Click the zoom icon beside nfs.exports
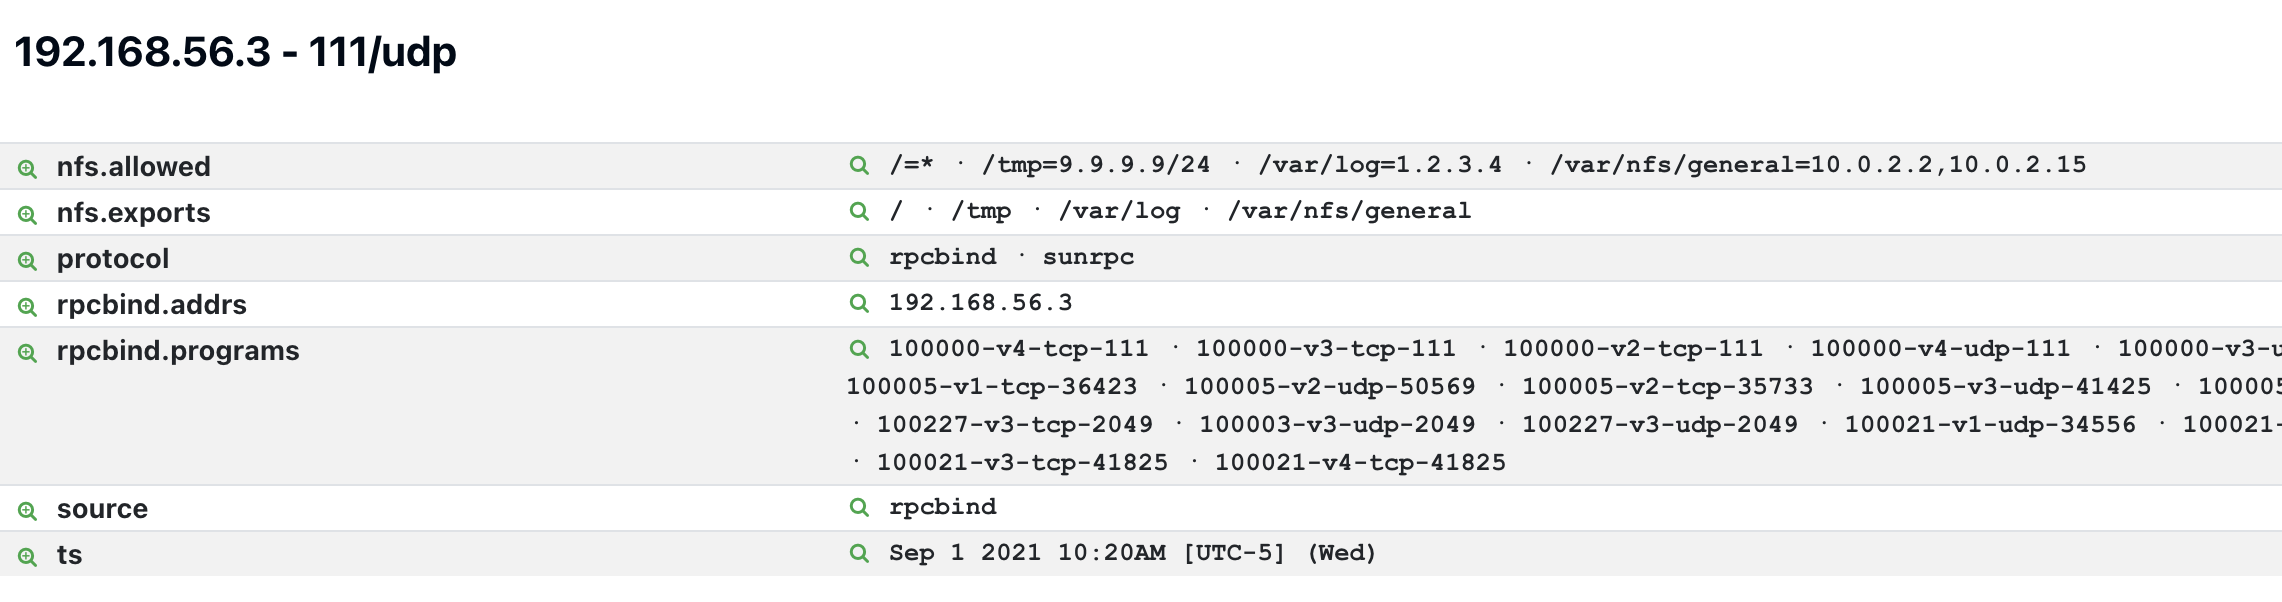2282x602 pixels. click(x=27, y=214)
